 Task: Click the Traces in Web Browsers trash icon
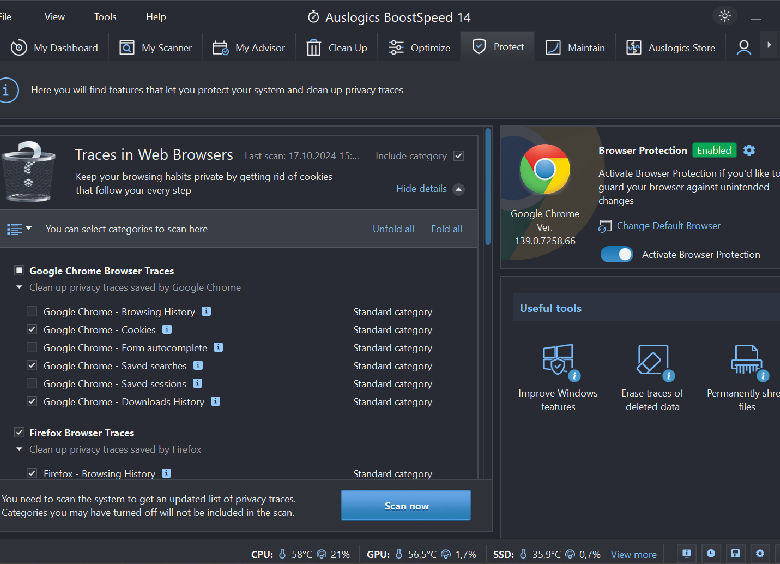(29, 171)
